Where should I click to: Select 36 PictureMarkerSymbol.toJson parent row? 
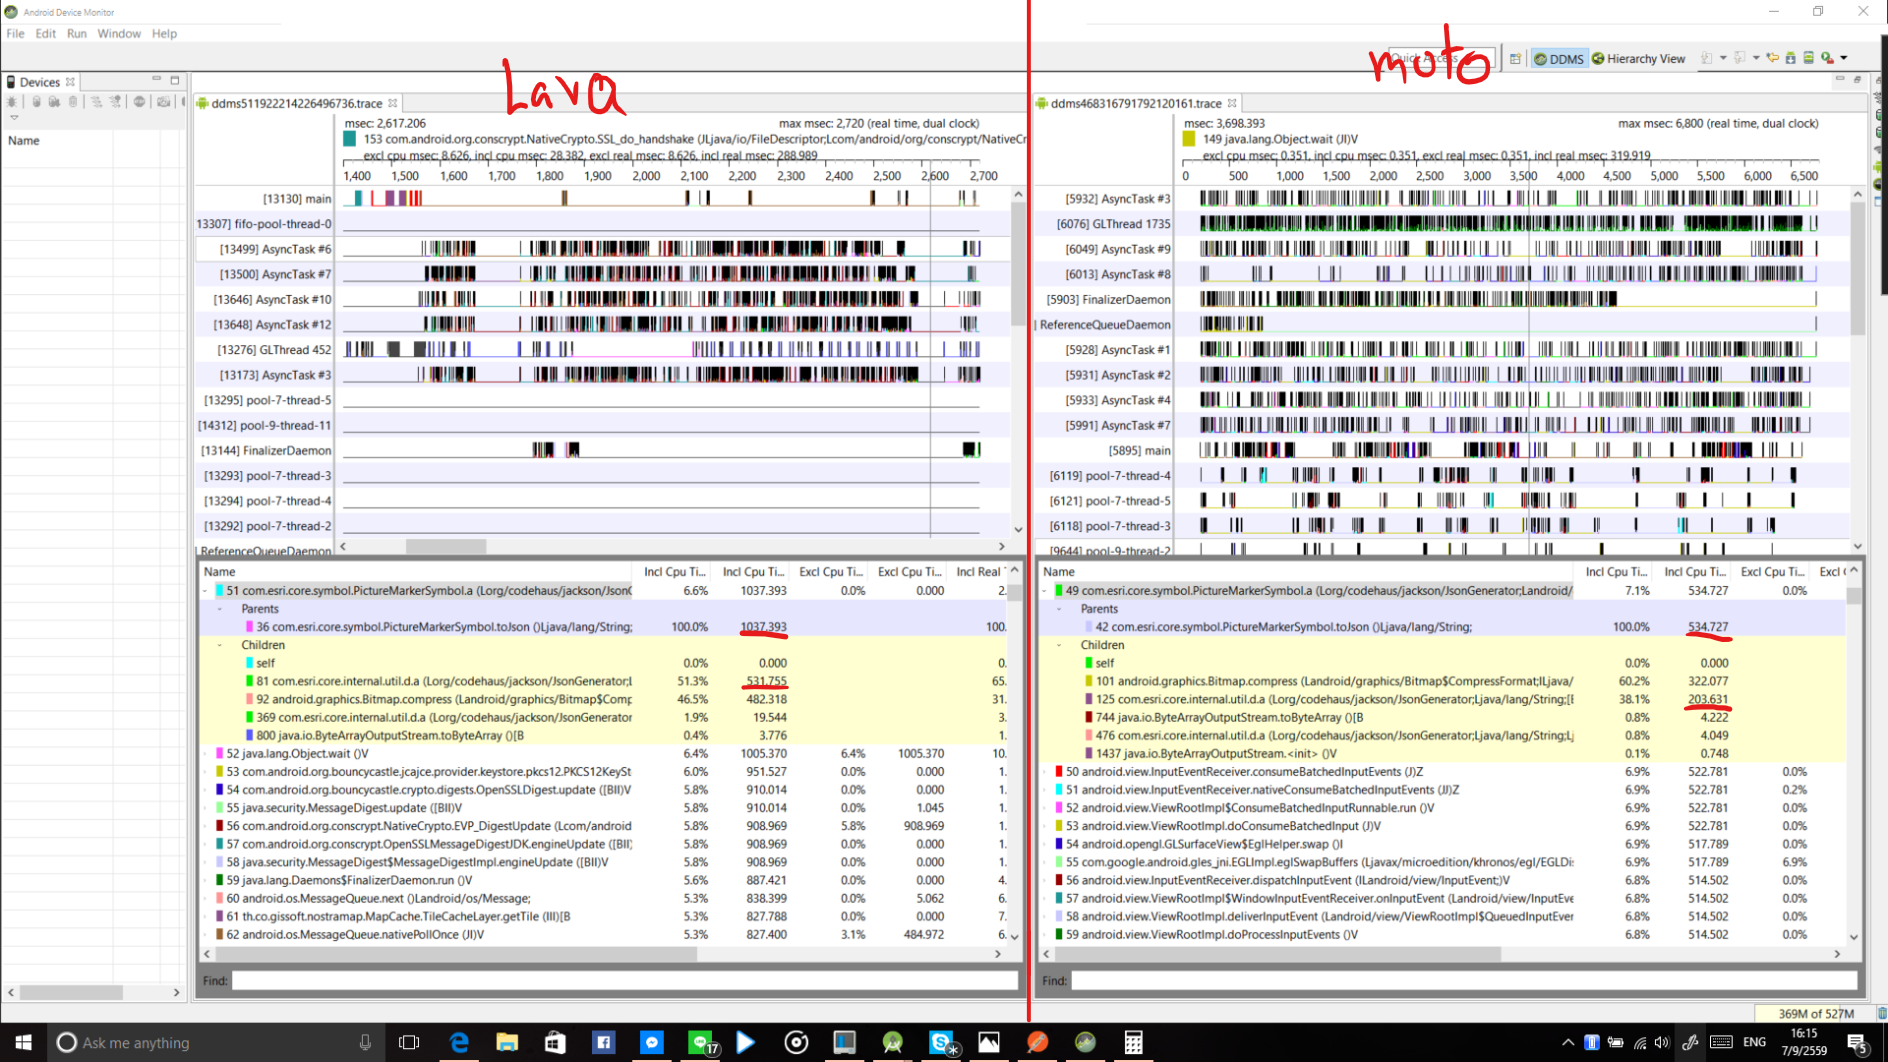(x=604, y=627)
